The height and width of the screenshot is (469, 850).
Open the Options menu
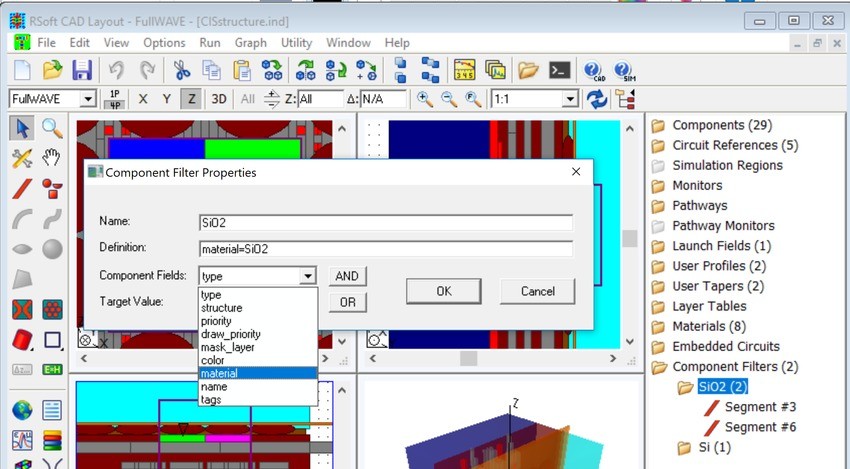(x=164, y=43)
